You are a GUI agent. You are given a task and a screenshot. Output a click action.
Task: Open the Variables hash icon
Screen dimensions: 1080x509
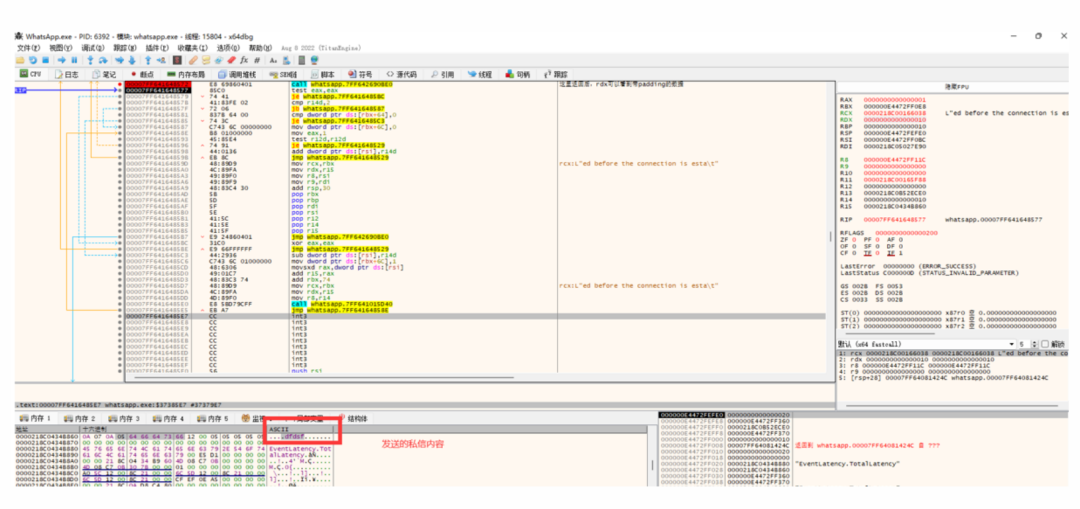[256, 60]
